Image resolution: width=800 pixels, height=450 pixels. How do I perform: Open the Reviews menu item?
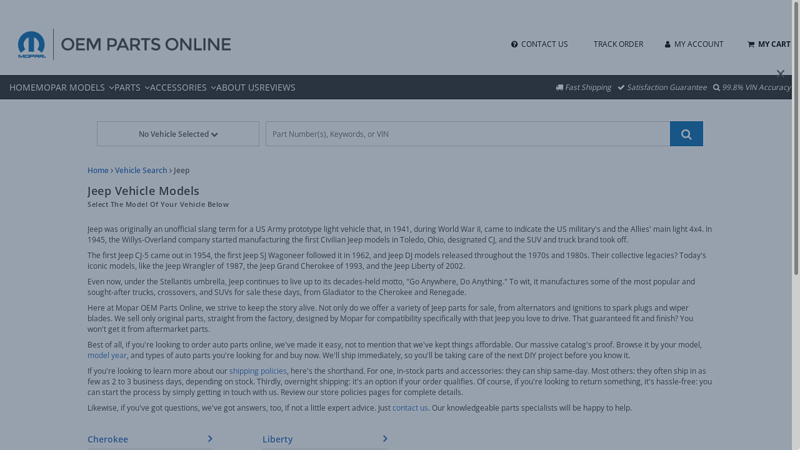coord(278,88)
